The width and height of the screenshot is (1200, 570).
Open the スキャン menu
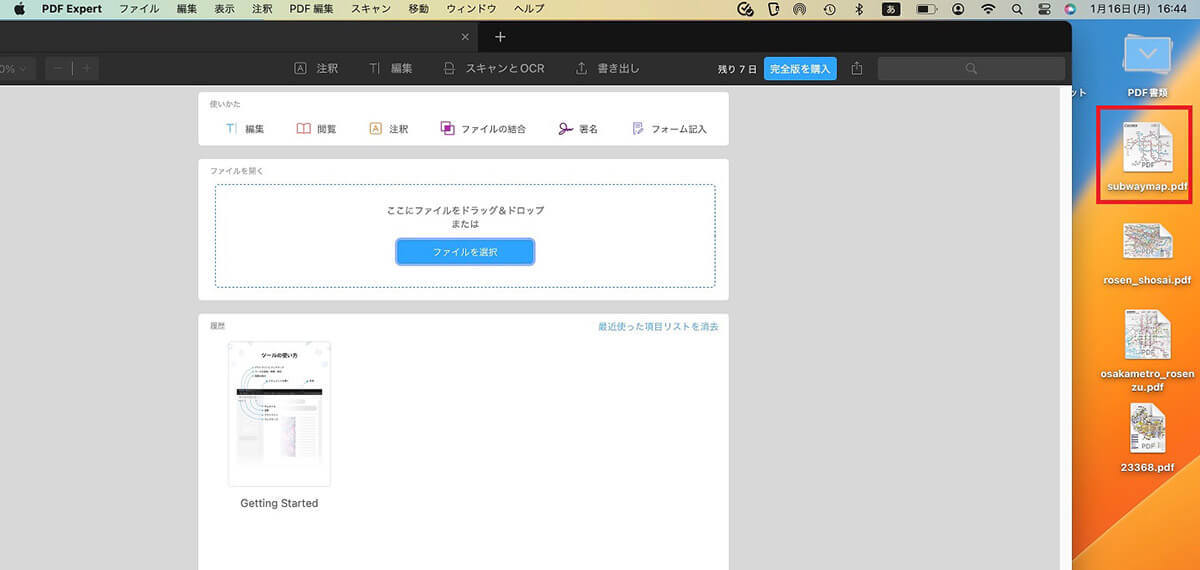371,9
